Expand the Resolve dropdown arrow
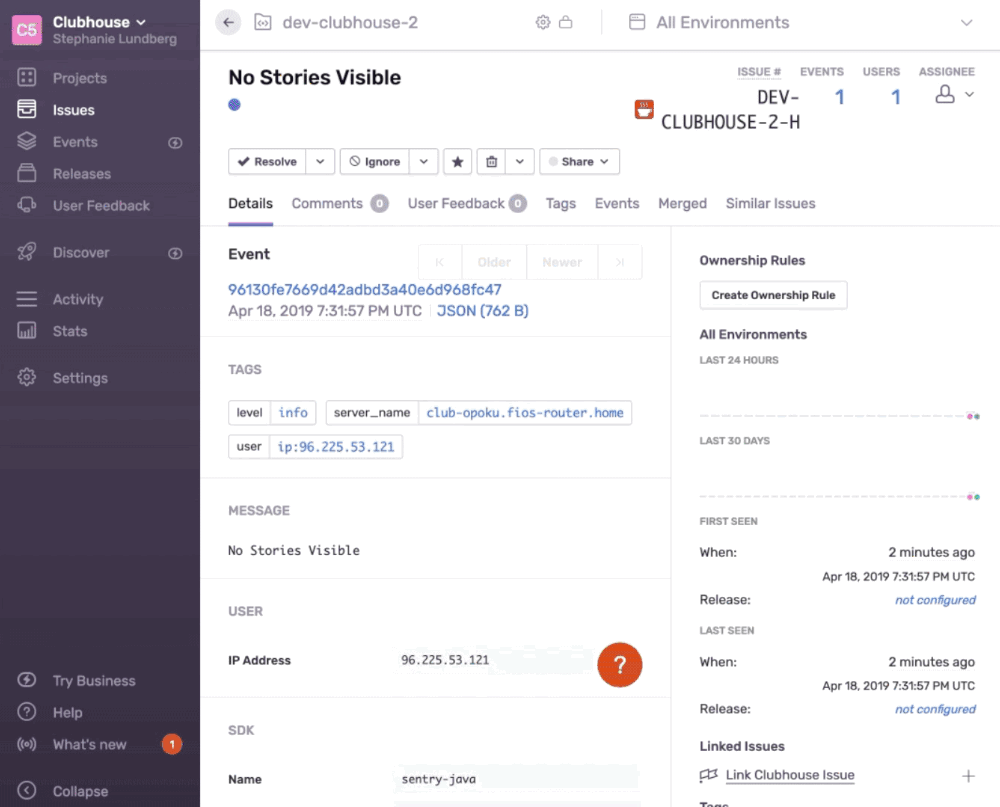Viewport: 1000px width, 807px height. [x=320, y=161]
